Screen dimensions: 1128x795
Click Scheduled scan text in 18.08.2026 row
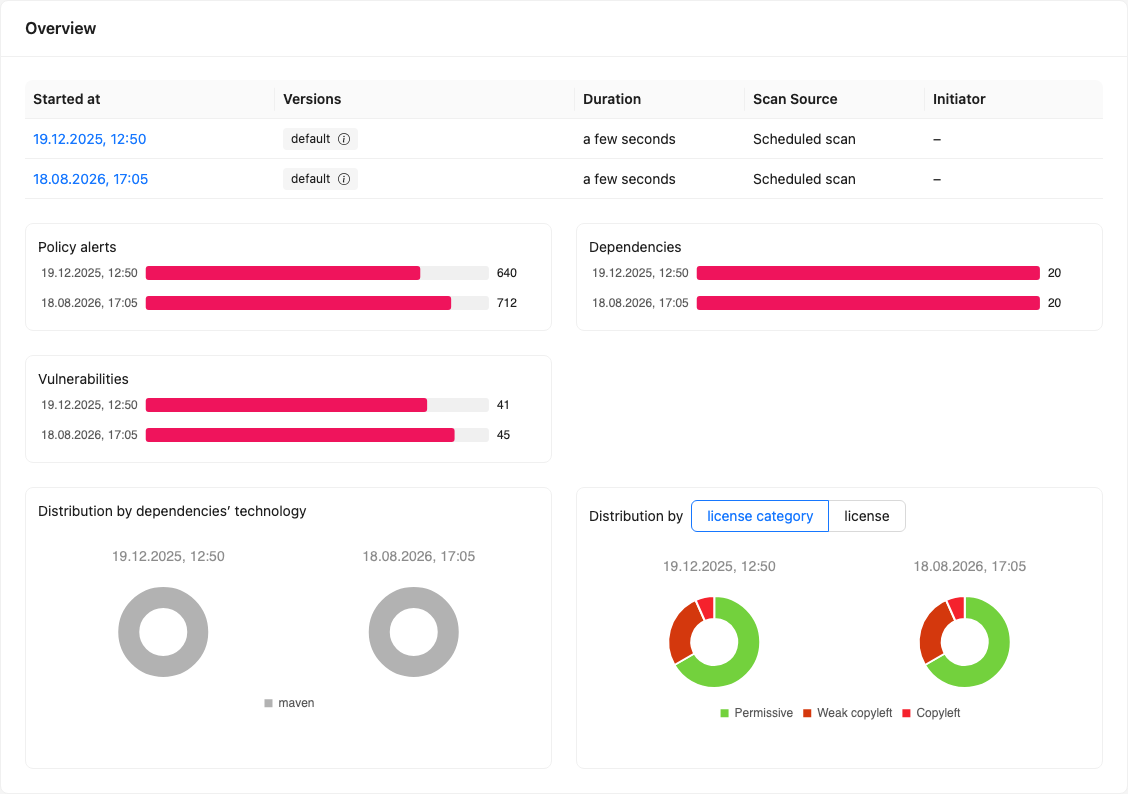(804, 179)
